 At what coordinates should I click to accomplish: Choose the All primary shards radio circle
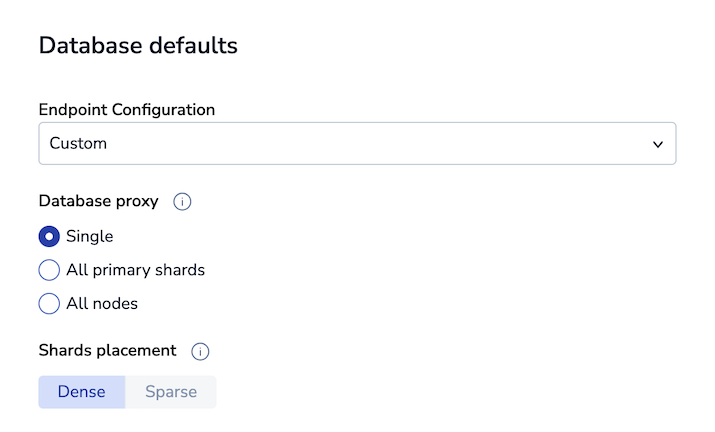pyautogui.click(x=49, y=270)
